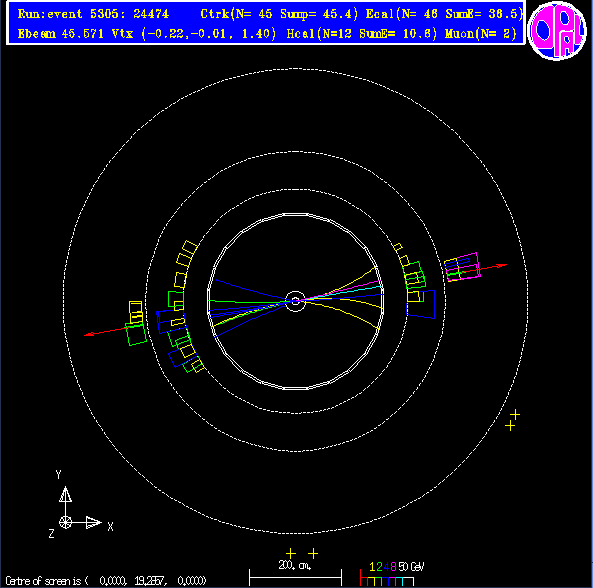Click the right yellow cross at bottom

(x=313, y=554)
